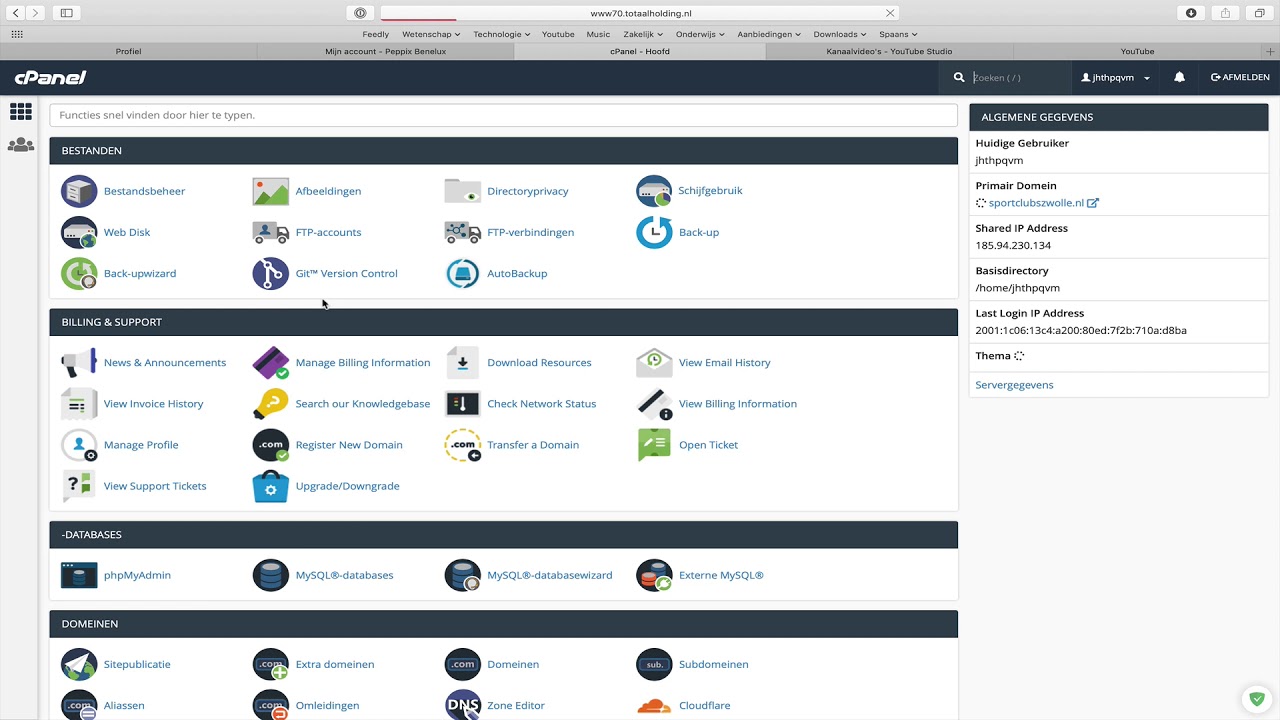Expand Onderwijs bookmarks folder
The image size is (1280, 720).
click(701, 34)
